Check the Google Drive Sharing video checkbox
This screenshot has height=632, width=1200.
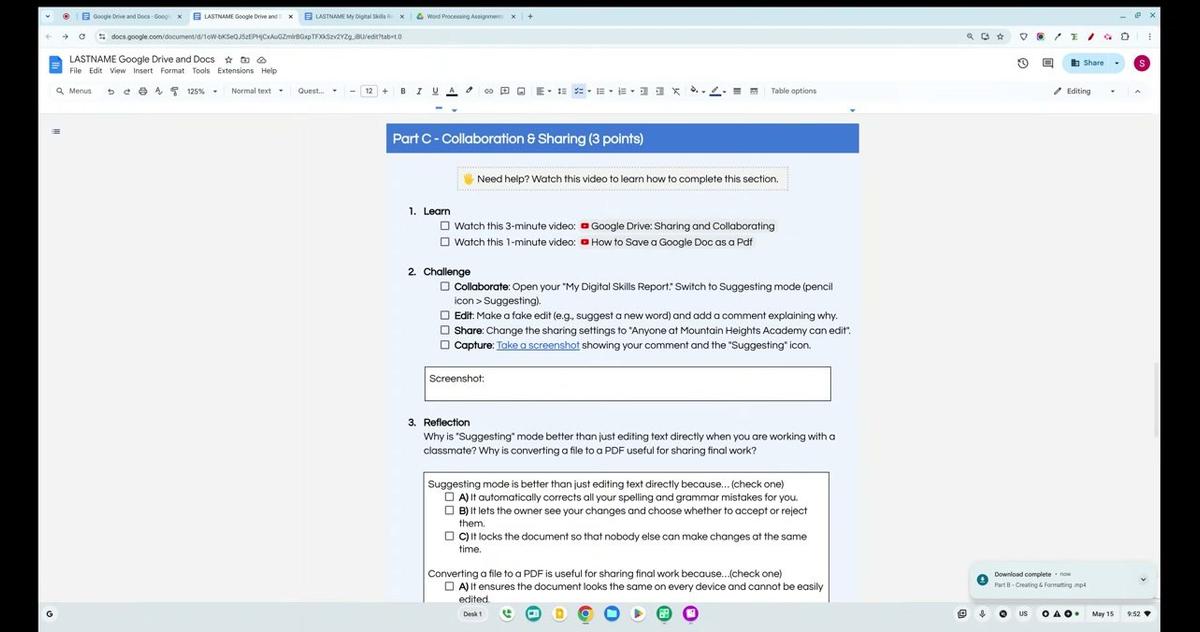(445, 226)
